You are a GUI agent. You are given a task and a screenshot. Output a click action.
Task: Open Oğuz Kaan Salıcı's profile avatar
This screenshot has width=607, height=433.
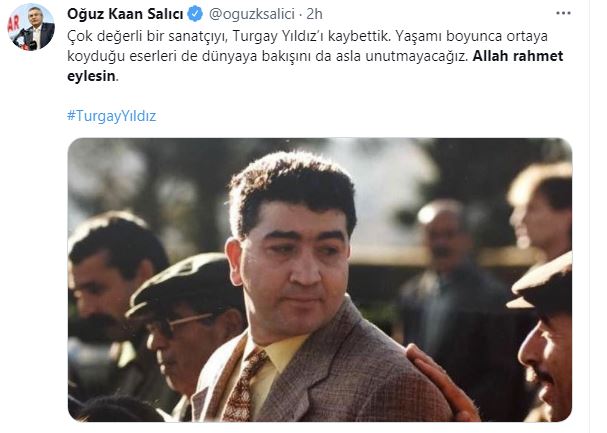(x=31, y=27)
